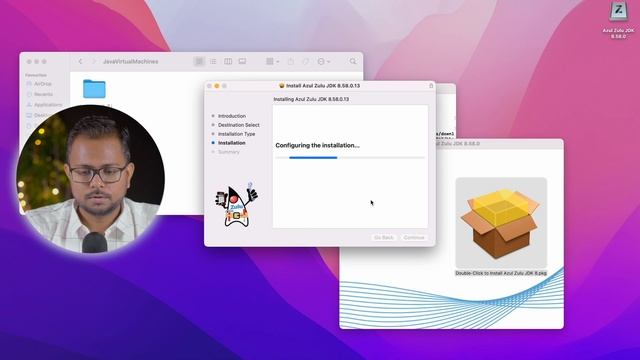Go forward in the Finder window
Viewport: 640px width, 360px height.
(94, 61)
